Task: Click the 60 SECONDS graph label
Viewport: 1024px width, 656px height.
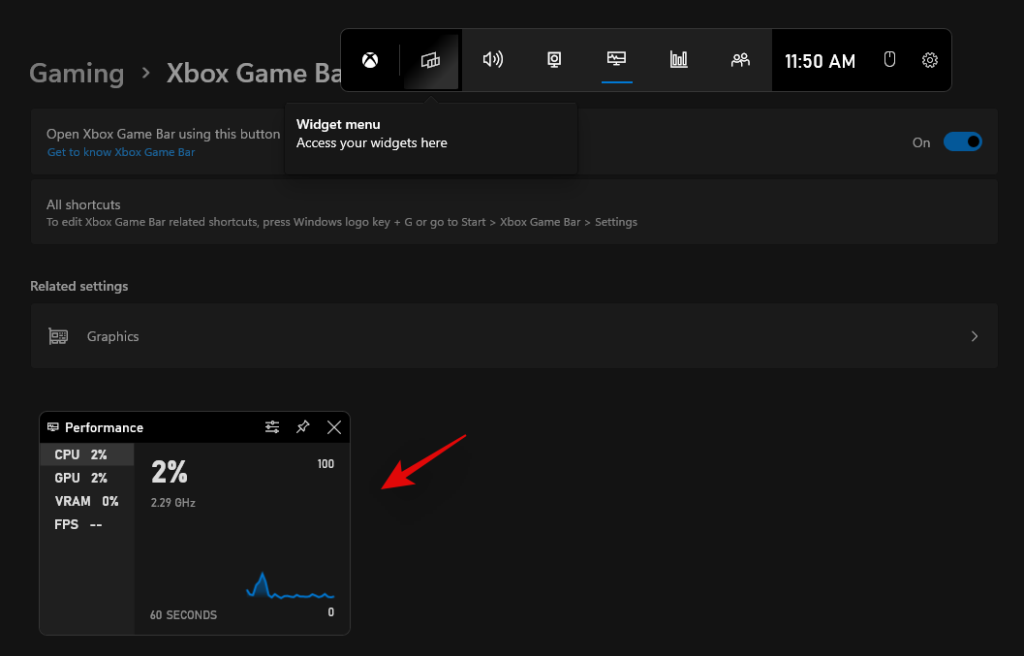Action: 184,615
